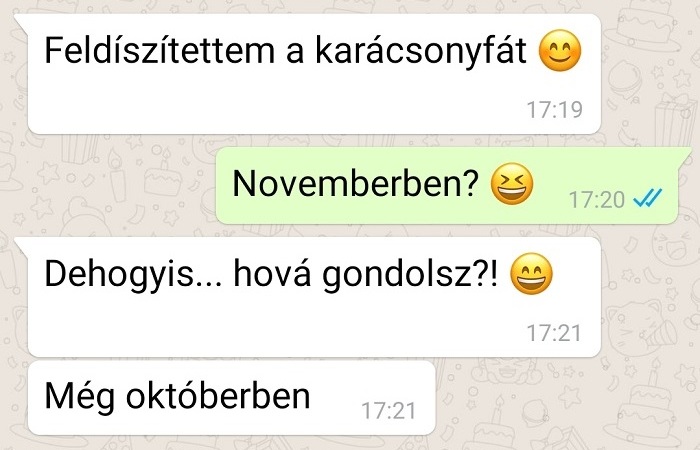
Task: Click the 17:20 timestamp on sent message
Action: 596,199
